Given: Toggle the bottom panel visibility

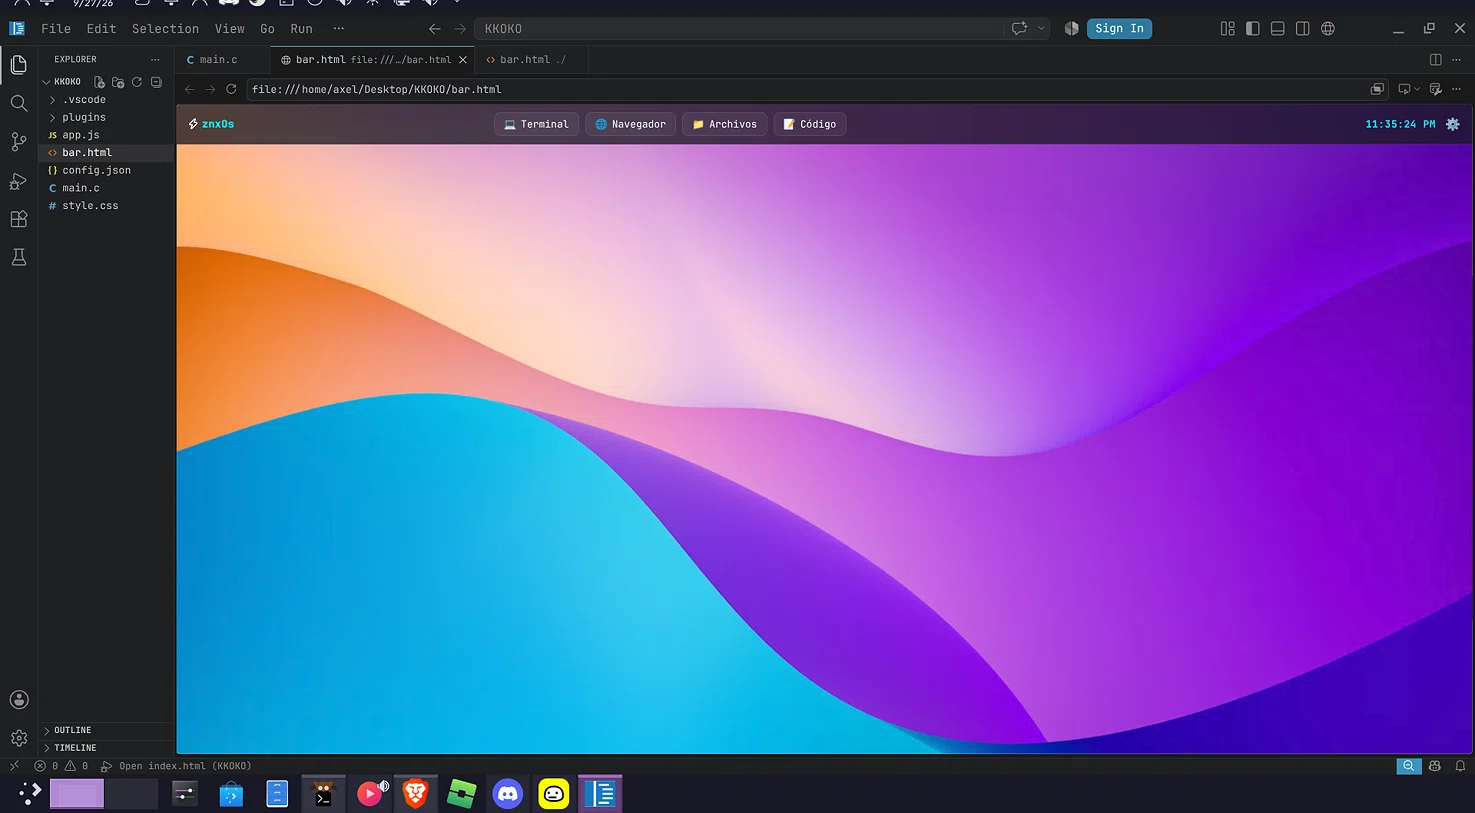Looking at the screenshot, I should tap(1277, 29).
